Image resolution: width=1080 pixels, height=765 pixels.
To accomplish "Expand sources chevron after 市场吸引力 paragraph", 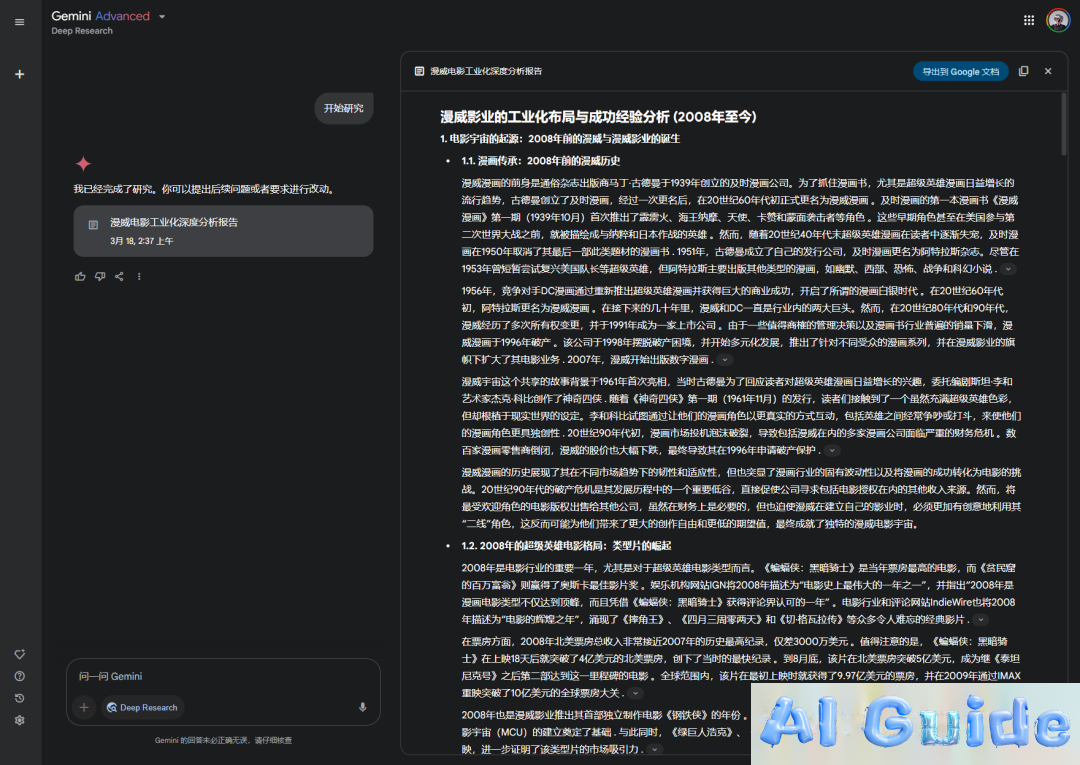I will click(x=654, y=749).
